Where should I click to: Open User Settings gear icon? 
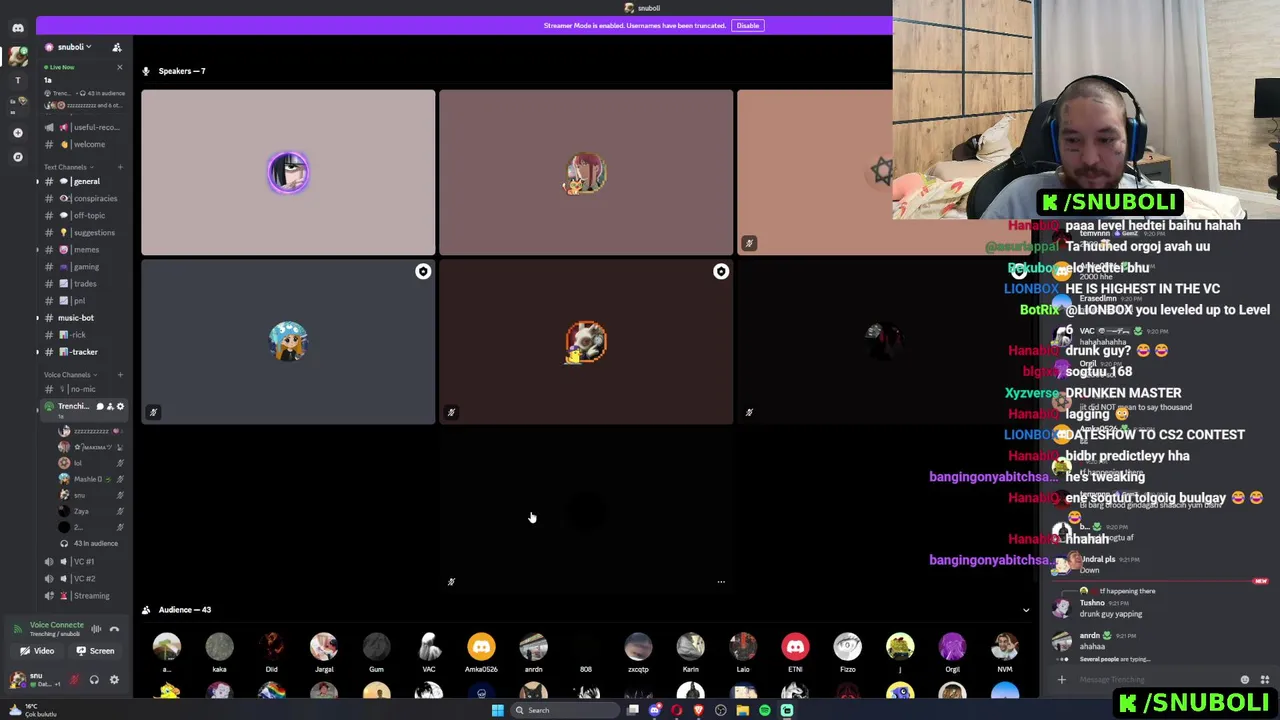[x=114, y=680]
